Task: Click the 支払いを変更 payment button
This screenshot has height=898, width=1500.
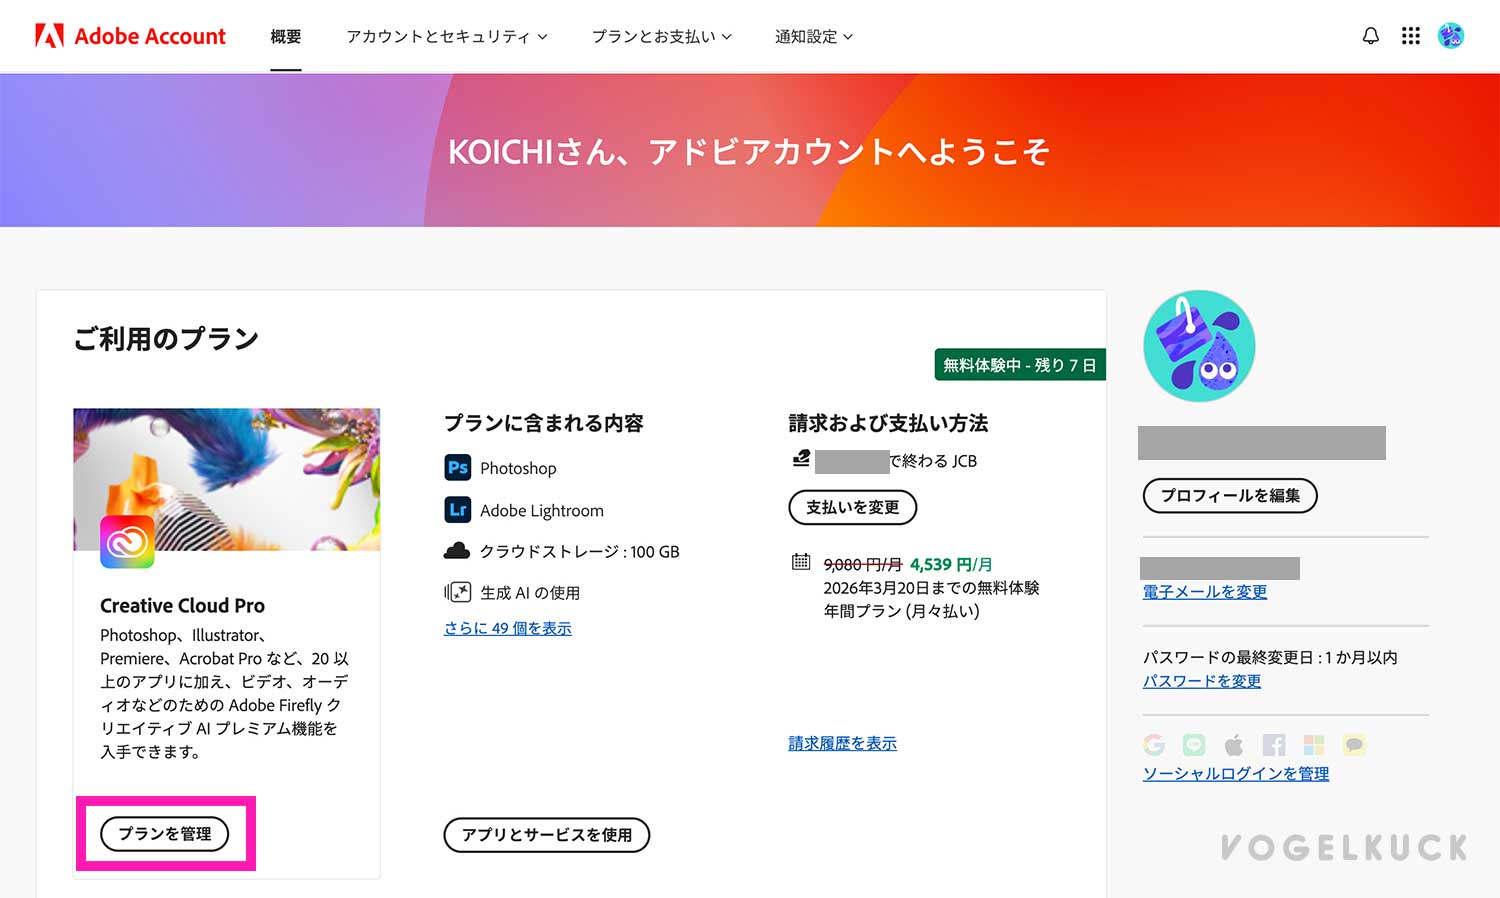Action: 852,507
